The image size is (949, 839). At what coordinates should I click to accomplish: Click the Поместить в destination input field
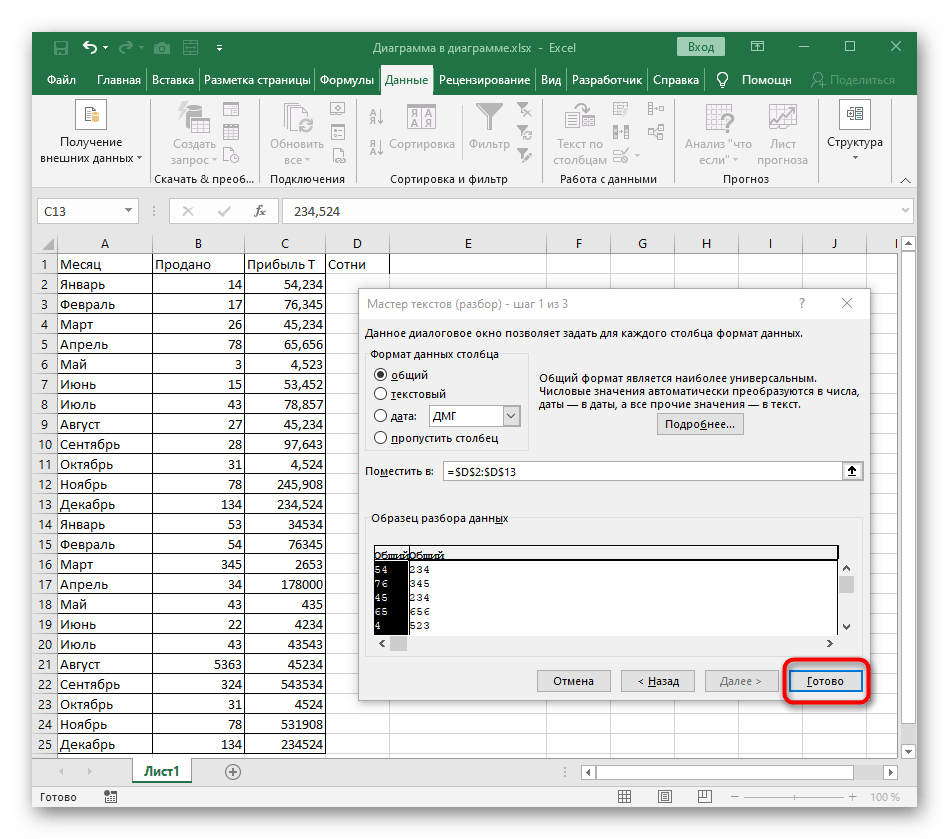pos(640,470)
